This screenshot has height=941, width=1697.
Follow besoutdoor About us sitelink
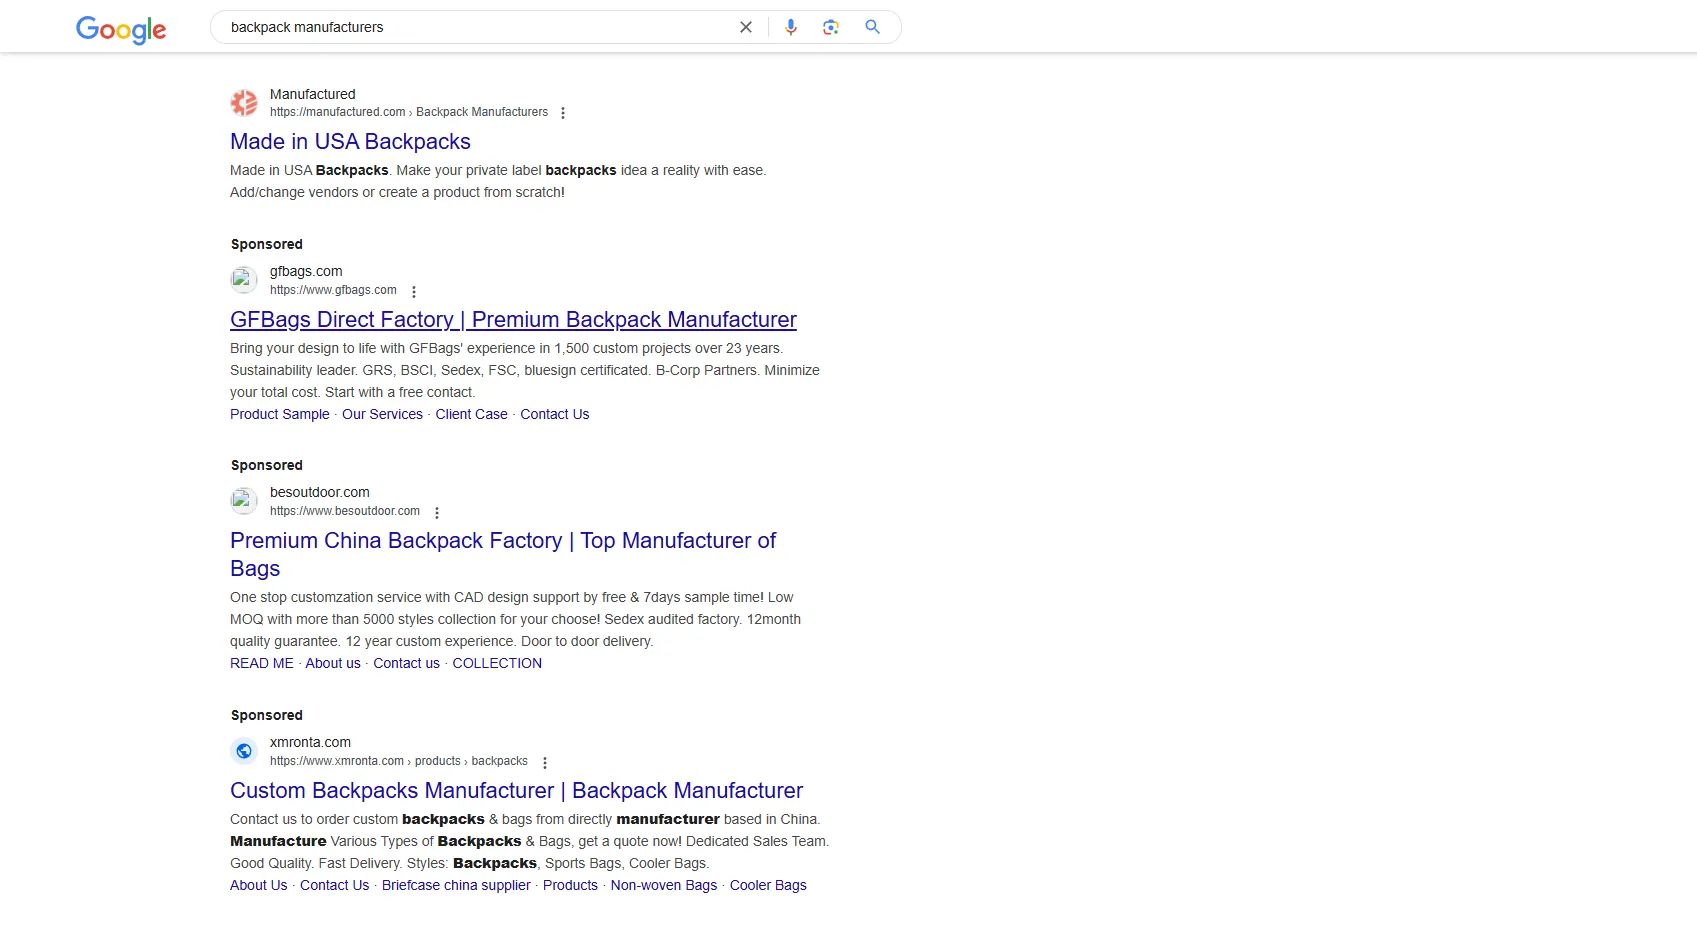[x=333, y=663]
